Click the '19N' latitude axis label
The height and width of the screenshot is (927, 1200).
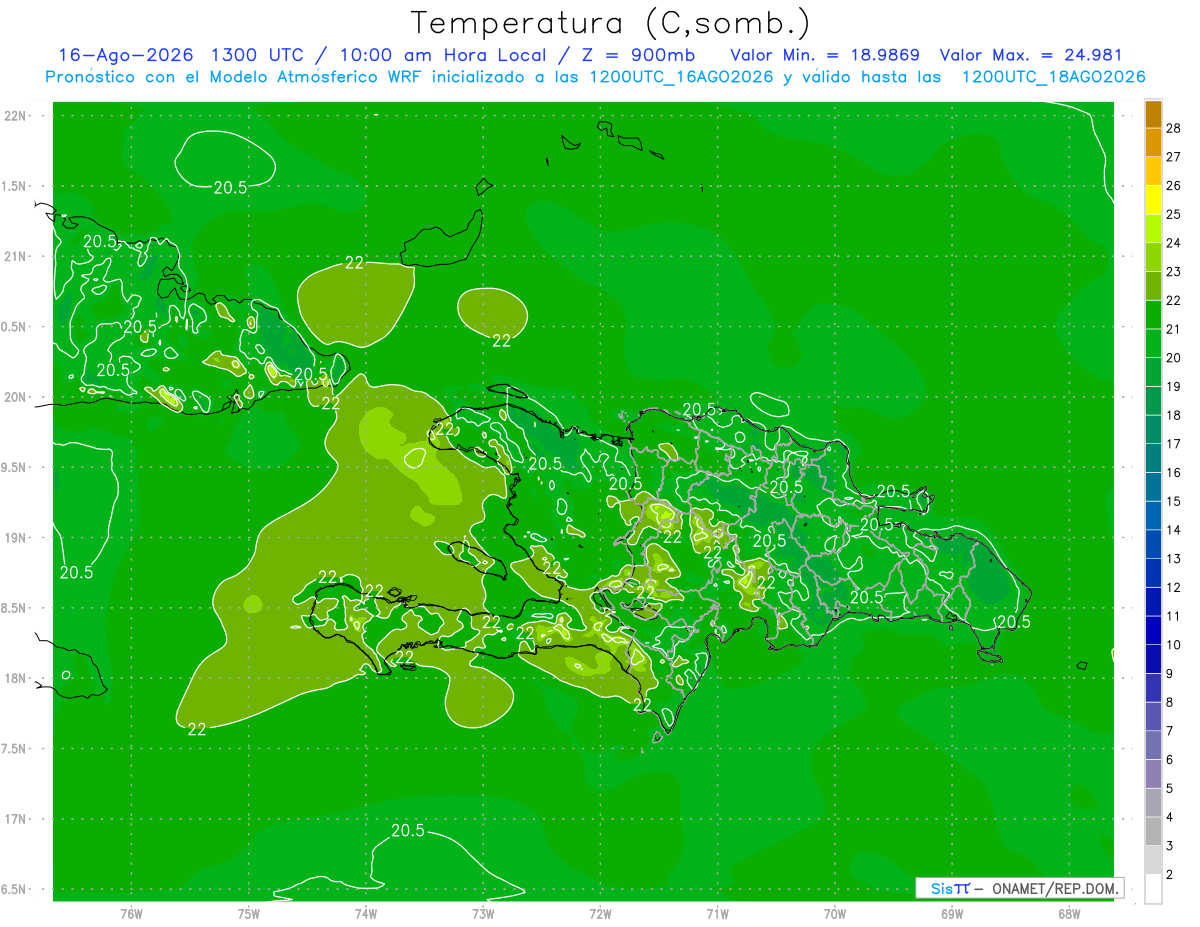(14, 538)
